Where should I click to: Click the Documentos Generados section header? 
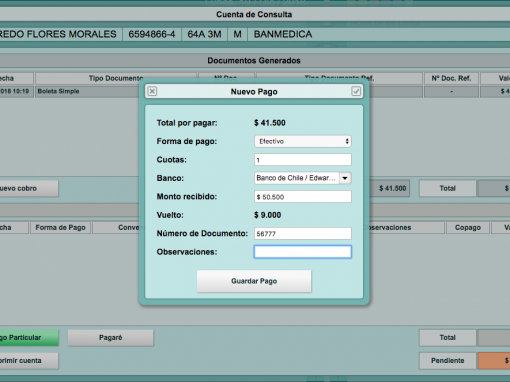click(x=254, y=61)
